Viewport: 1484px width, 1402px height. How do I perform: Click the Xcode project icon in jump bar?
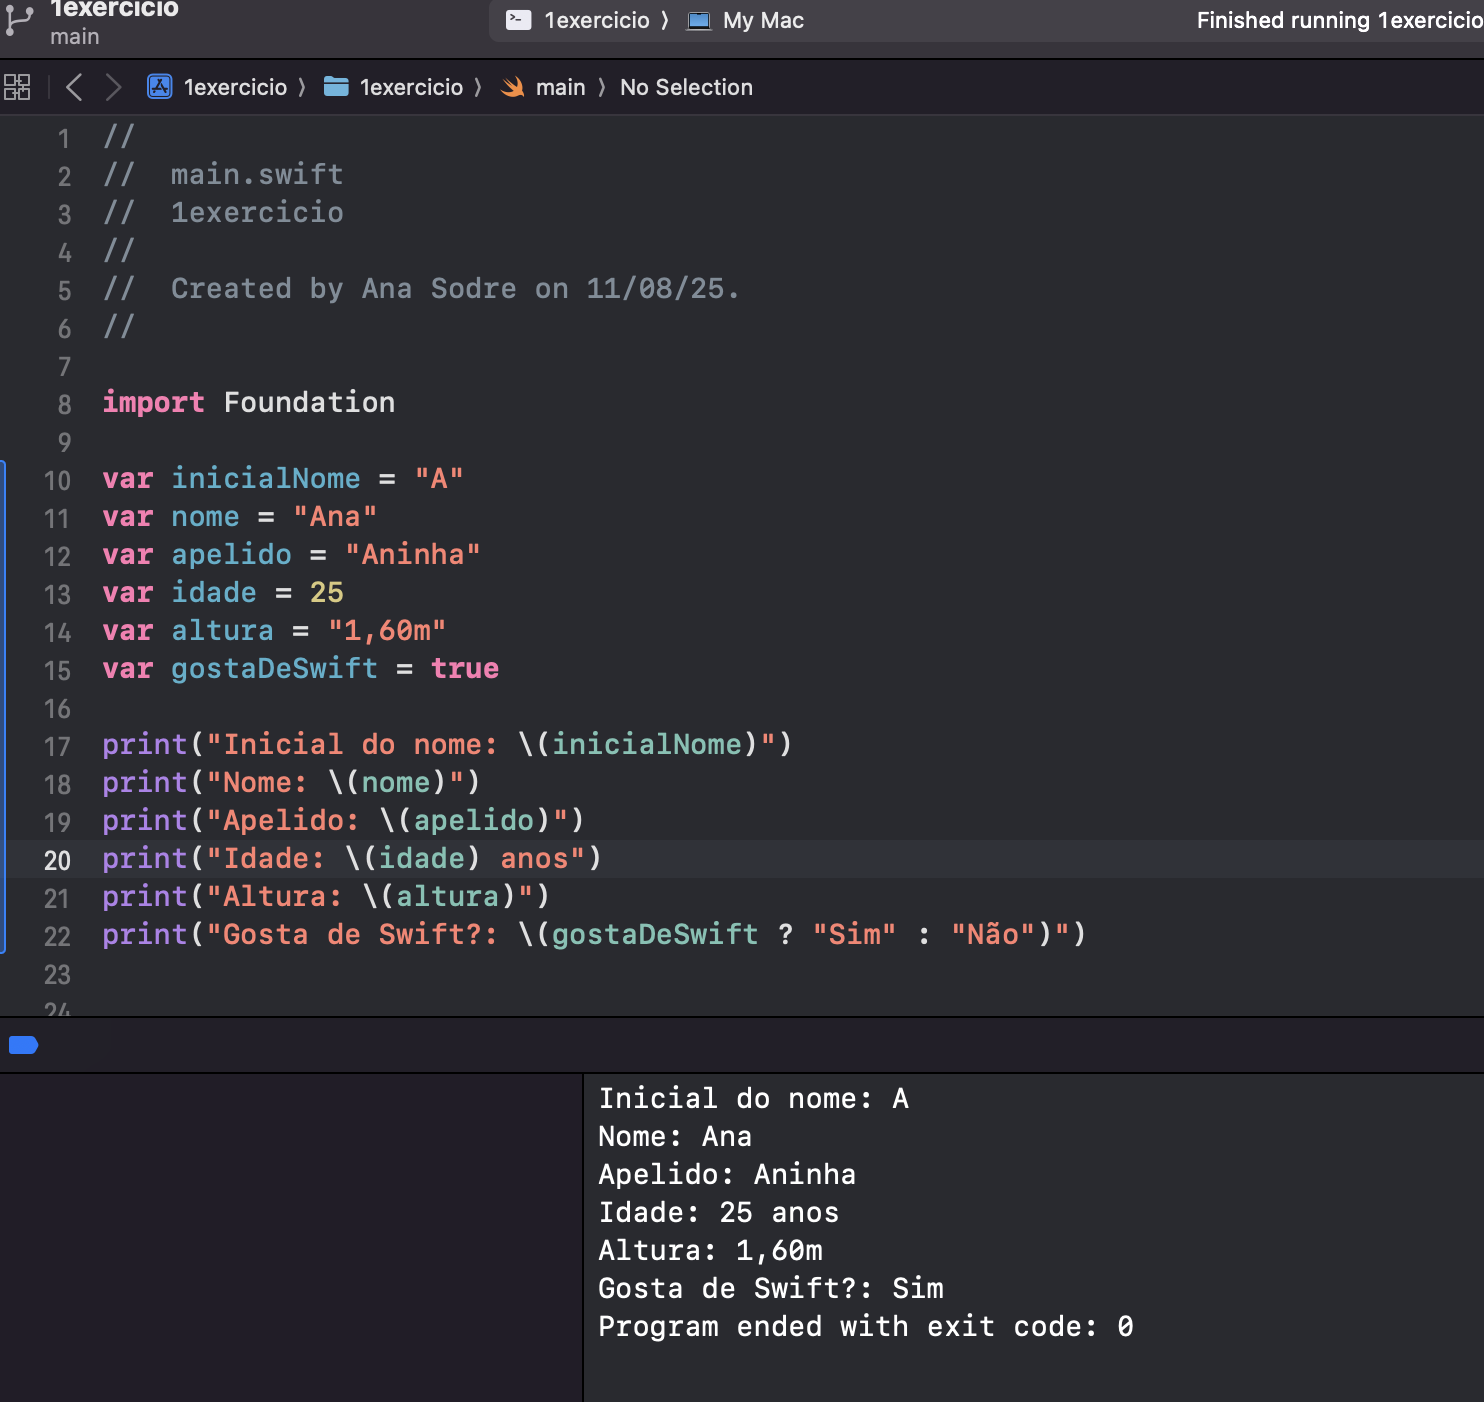160,87
